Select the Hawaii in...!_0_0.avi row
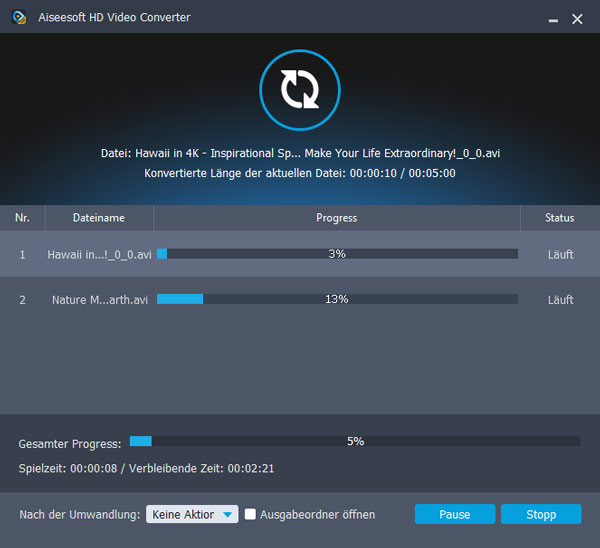600x548 pixels. pos(99,254)
